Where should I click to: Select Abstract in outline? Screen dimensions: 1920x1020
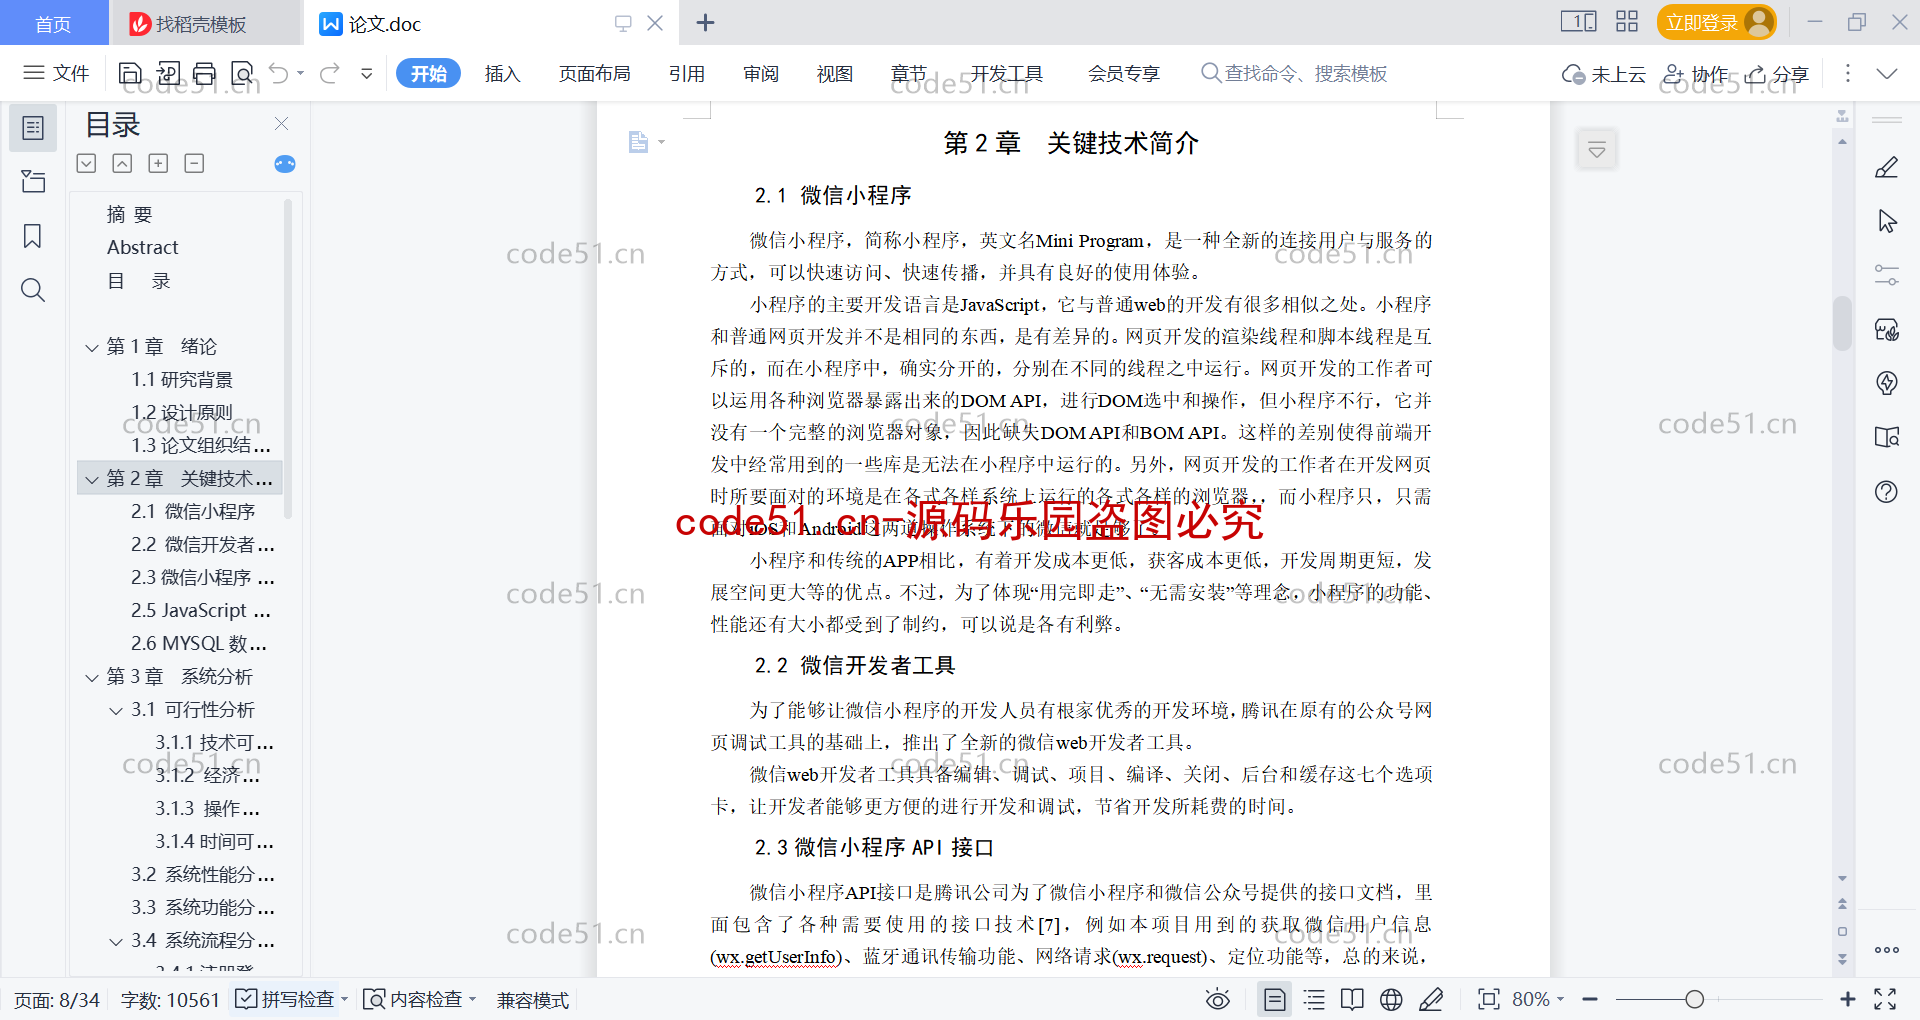coord(143,247)
